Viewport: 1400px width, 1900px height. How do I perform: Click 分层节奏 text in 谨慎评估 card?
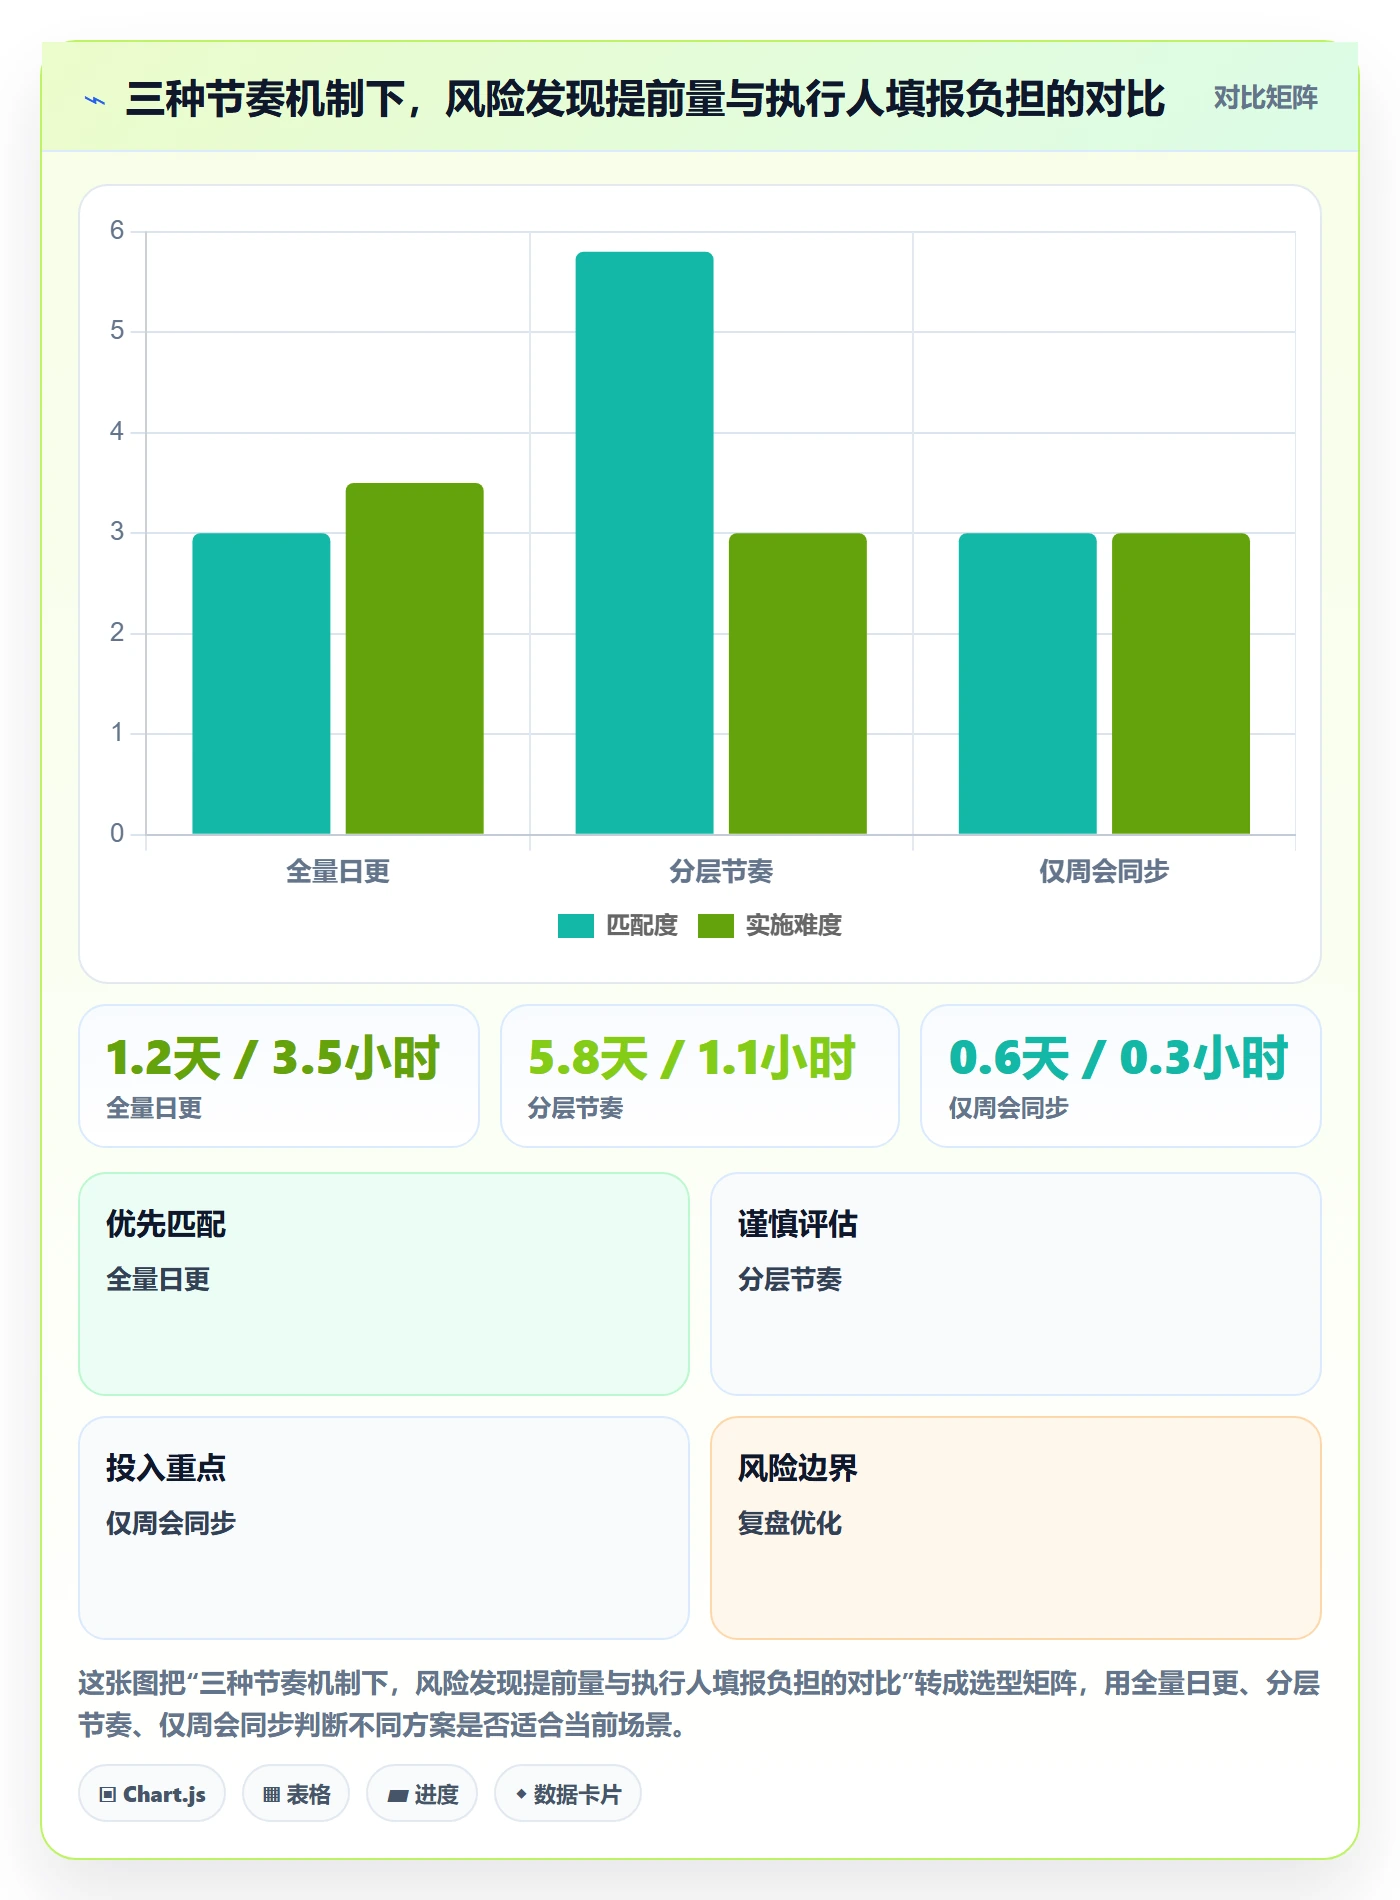click(790, 1279)
